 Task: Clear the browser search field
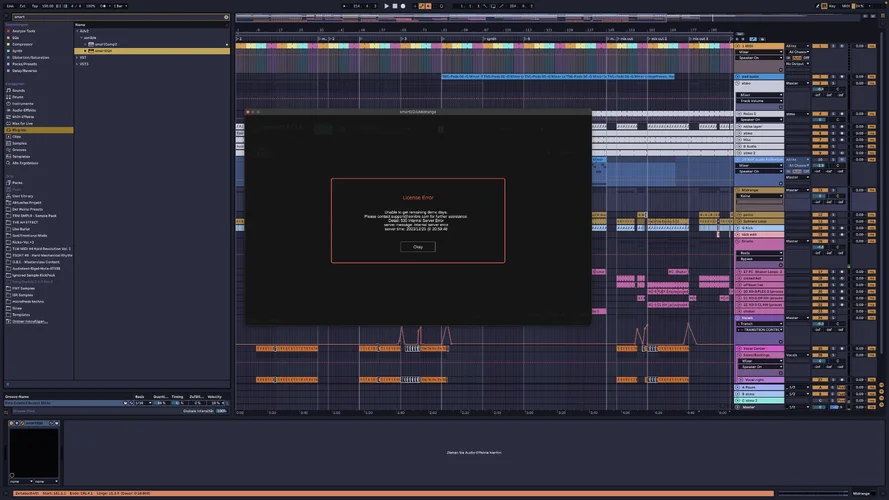(226, 17)
